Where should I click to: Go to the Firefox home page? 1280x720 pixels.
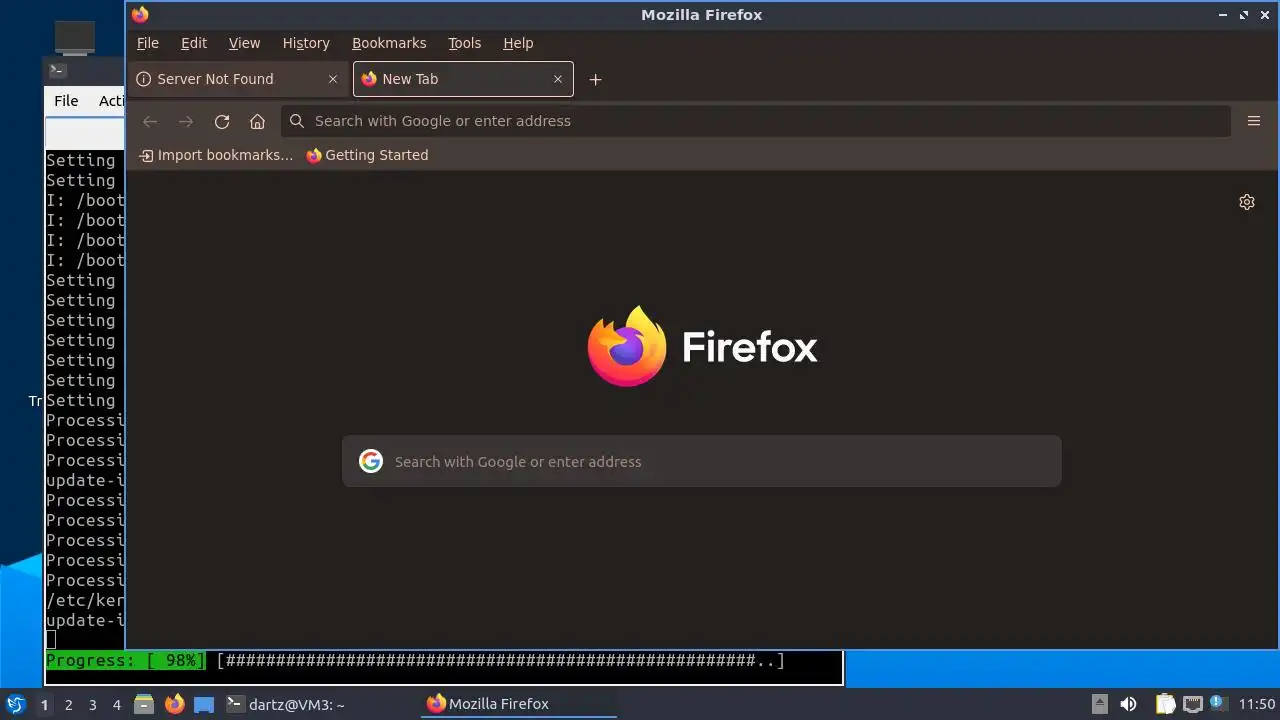coord(257,121)
